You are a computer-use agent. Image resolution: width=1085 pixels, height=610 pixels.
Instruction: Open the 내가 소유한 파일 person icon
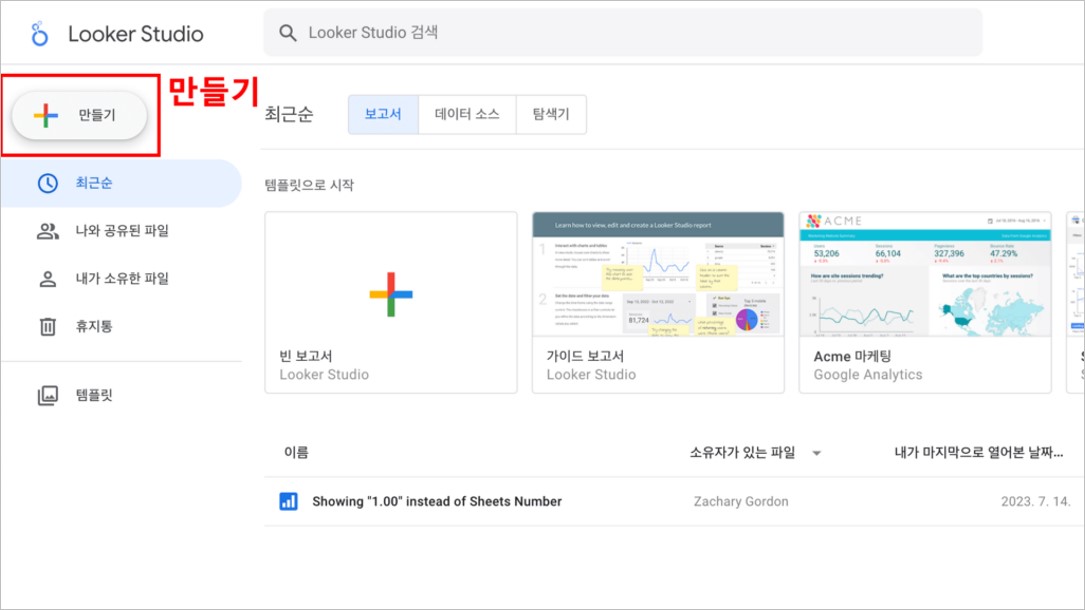pyautogui.click(x=47, y=279)
